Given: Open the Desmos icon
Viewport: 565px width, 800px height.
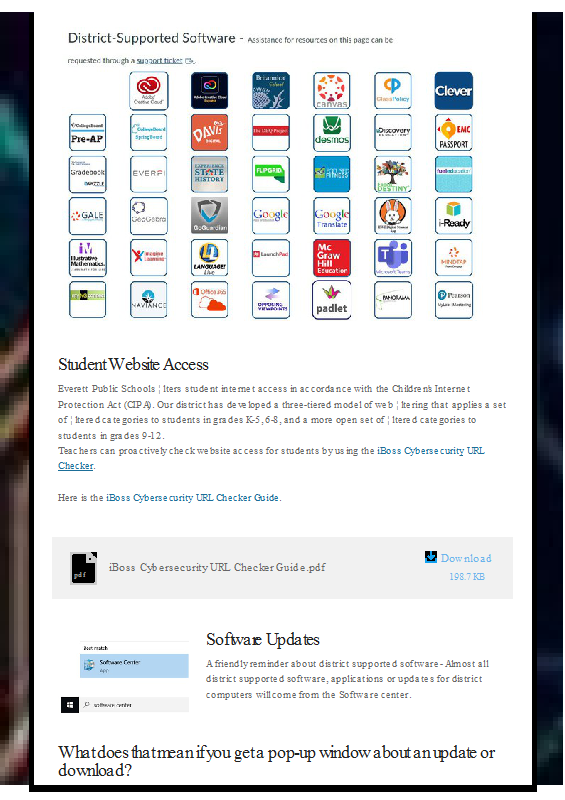Looking at the screenshot, I should pos(332,133).
